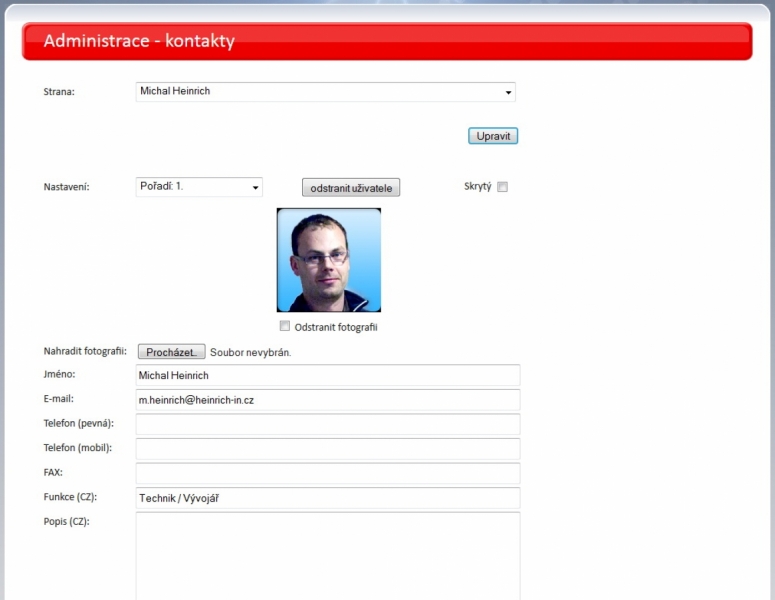
Task: Click the 'Telefon (pevná):' label
Action: click(79, 424)
